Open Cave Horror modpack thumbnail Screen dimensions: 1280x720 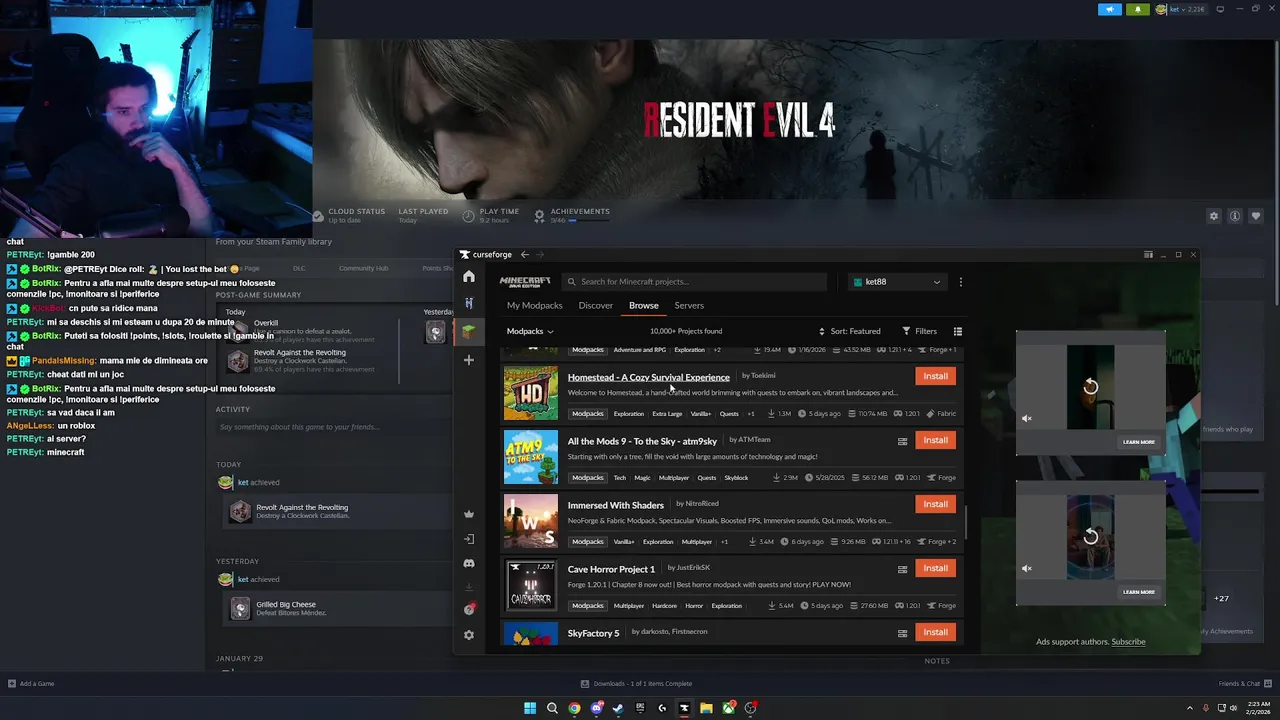[530, 585]
